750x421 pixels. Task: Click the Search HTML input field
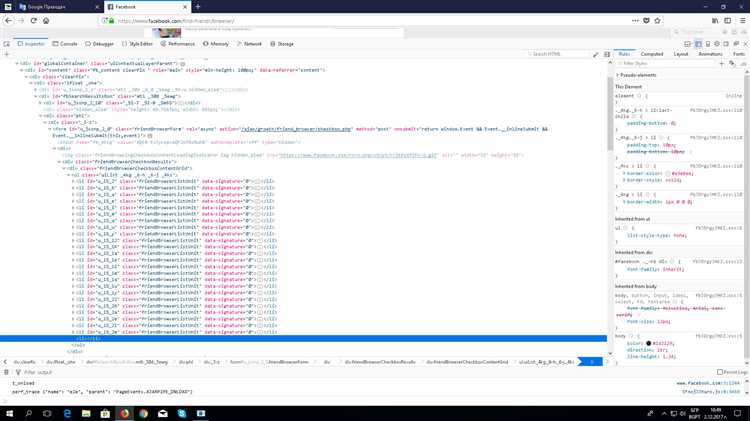(x=558, y=54)
